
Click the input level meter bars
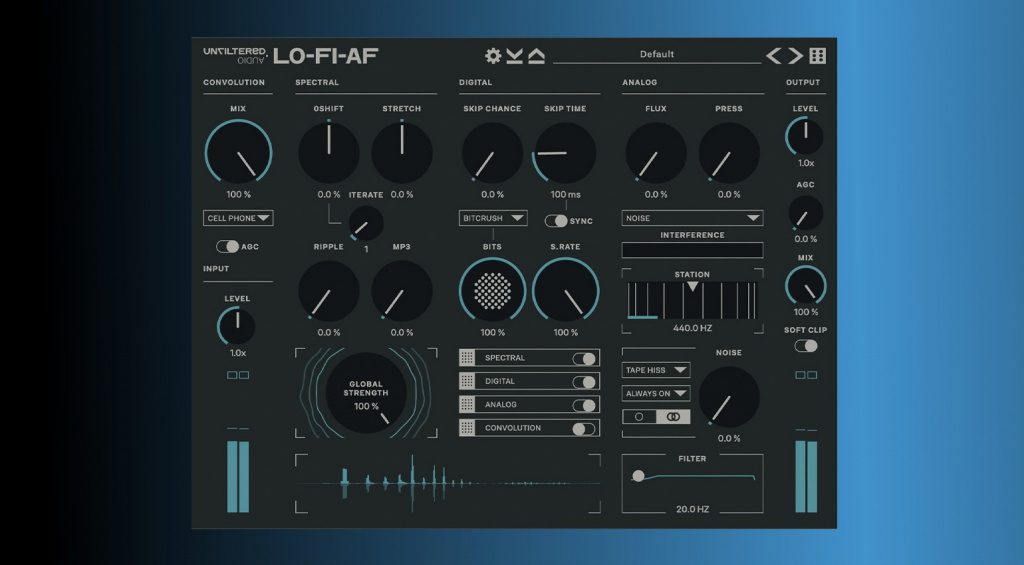(238, 477)
